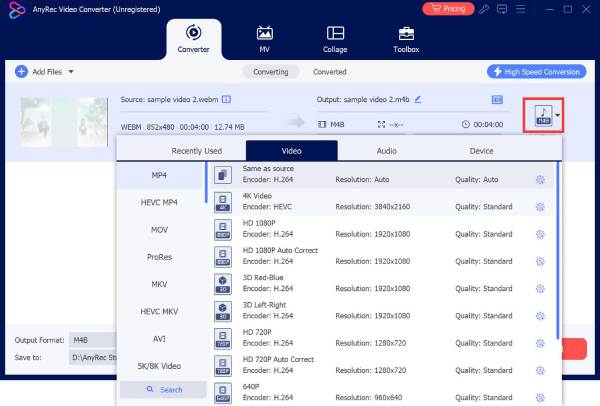600x406 pixels.
Task: Click the 4K Video preset icon
Action: click(223, 202)
